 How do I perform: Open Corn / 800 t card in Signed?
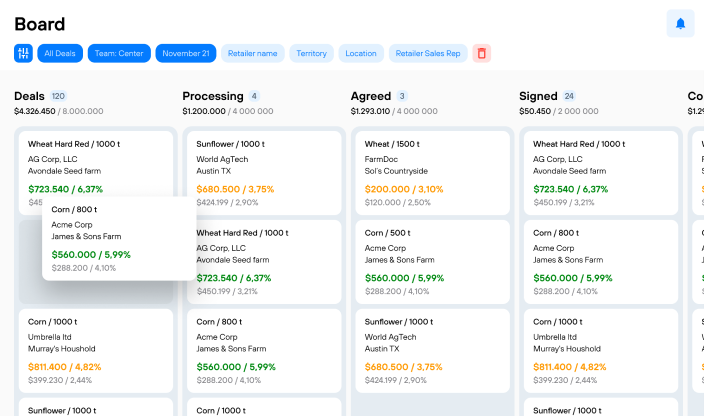coord(601,262)
